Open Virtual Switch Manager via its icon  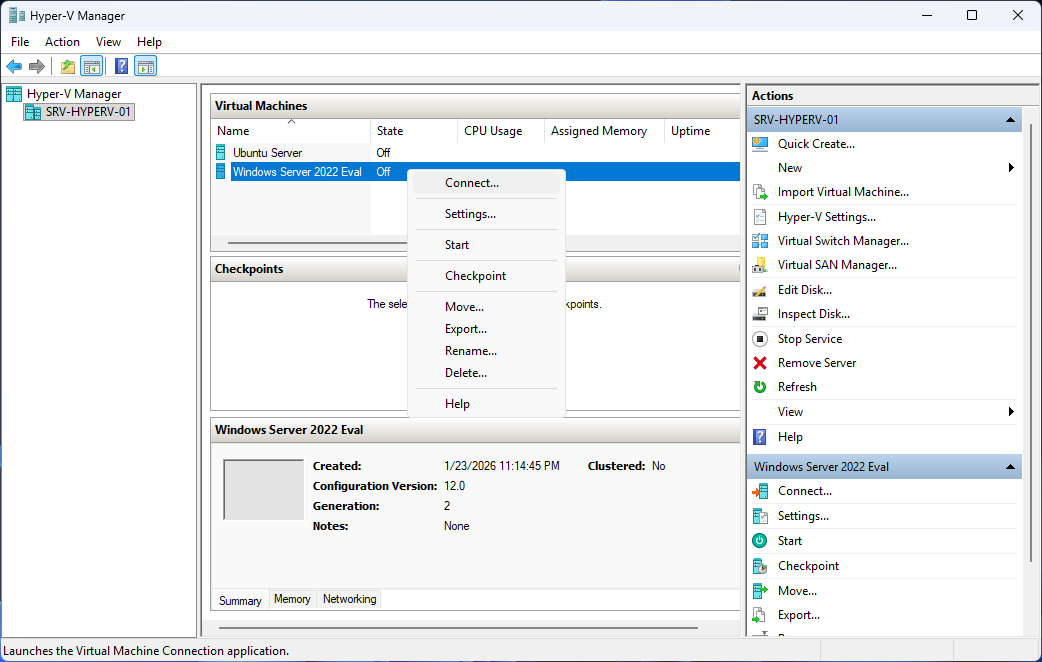pos(761,240)
